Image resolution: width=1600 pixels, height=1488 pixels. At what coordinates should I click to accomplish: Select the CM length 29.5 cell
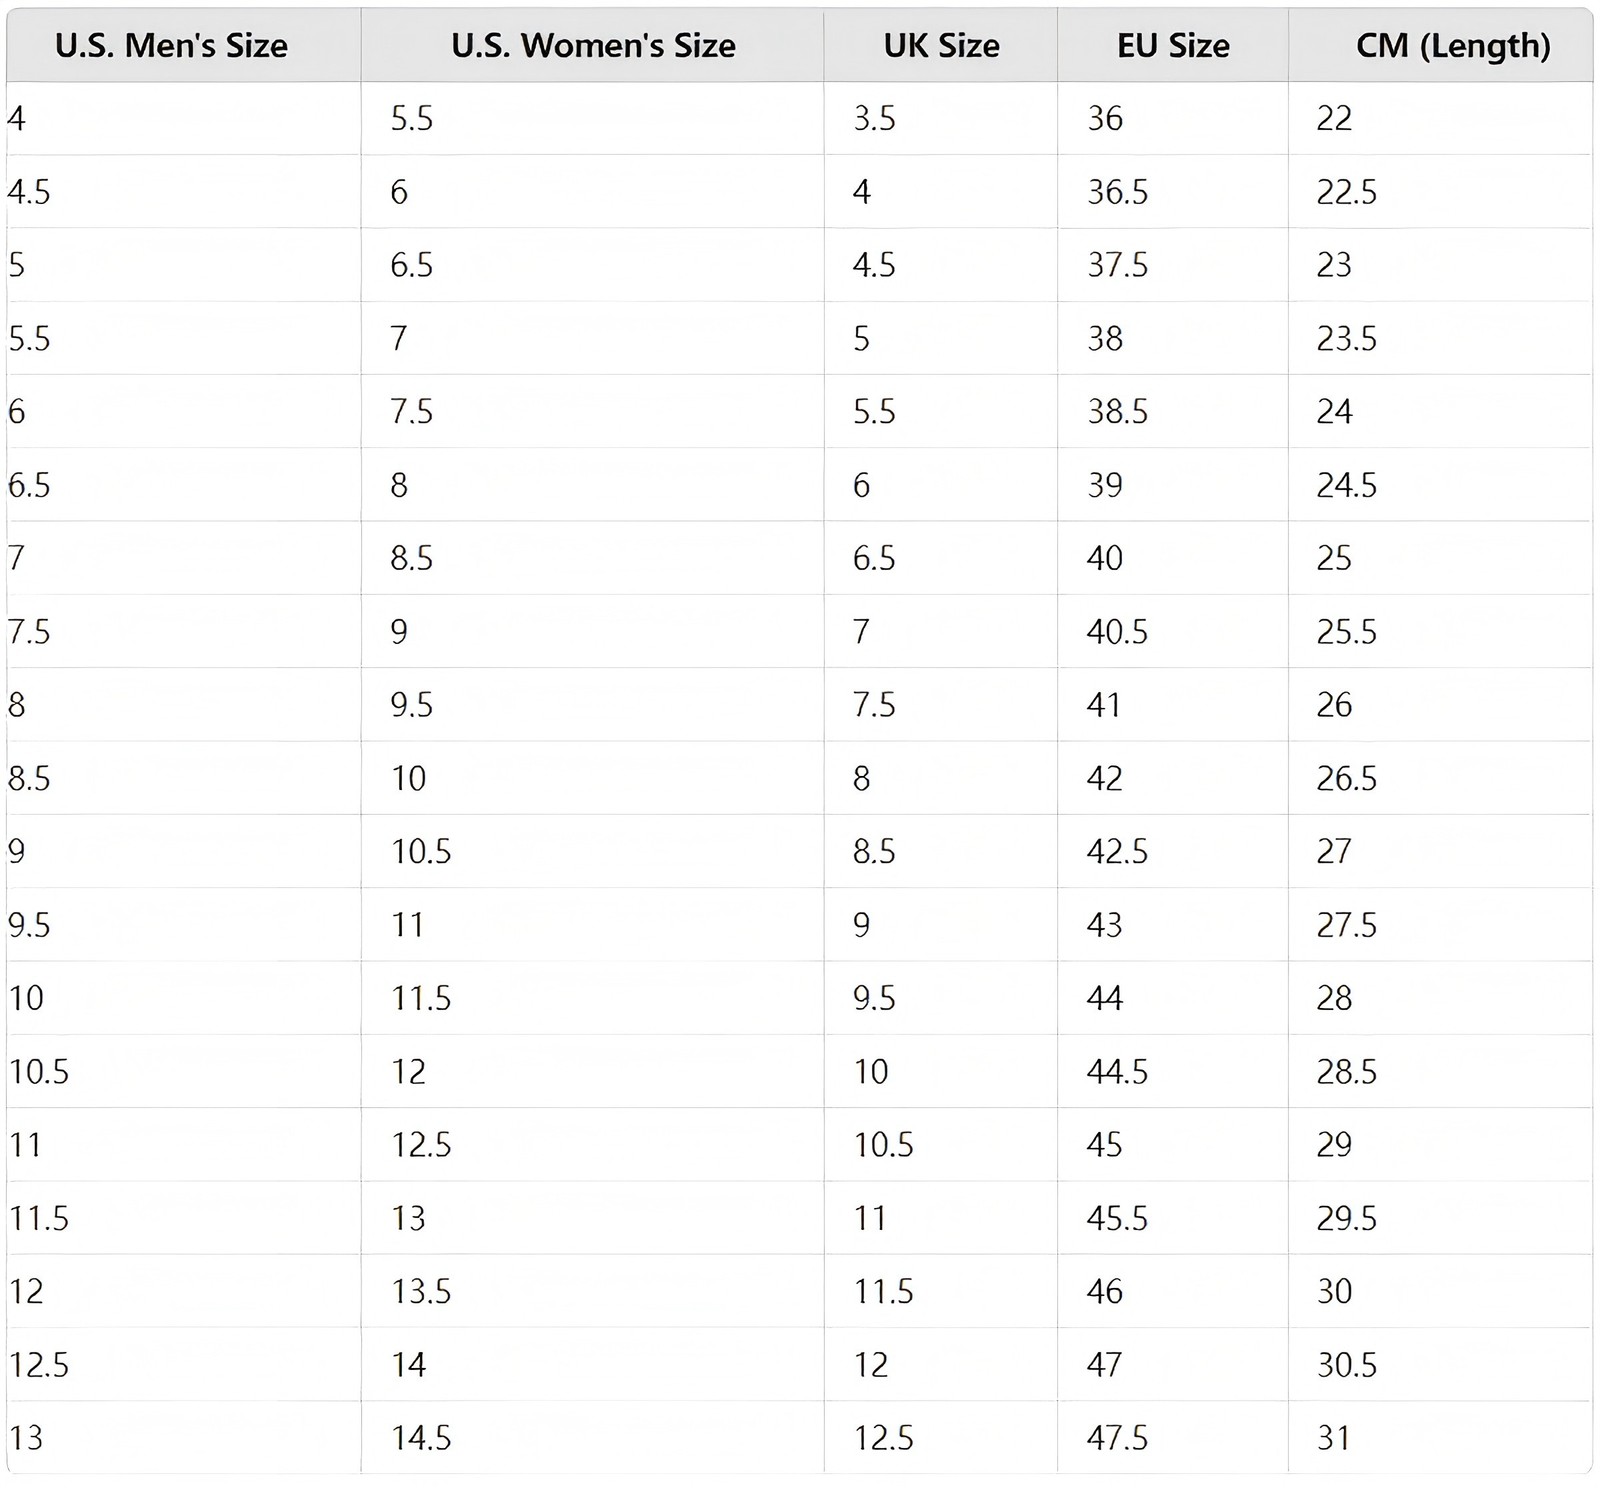(x=1440, y=1218)
